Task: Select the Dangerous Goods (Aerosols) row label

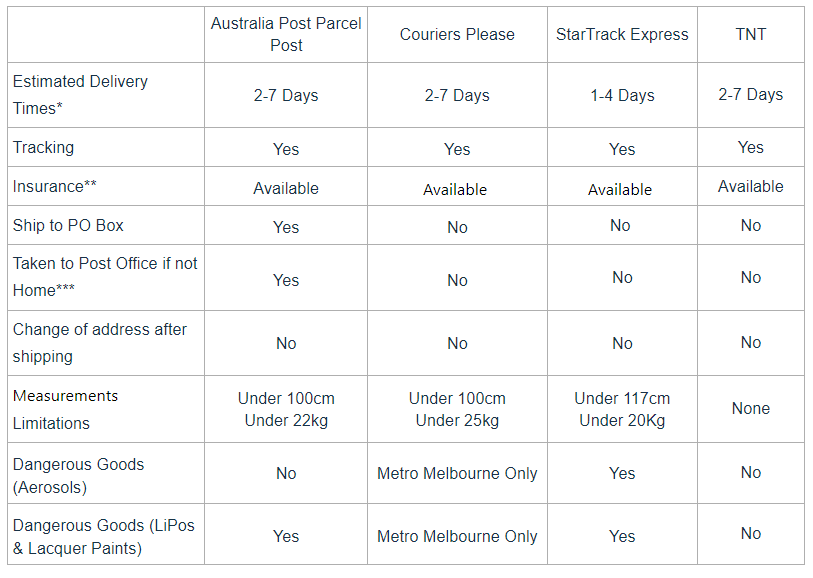Action: [78, 475]
